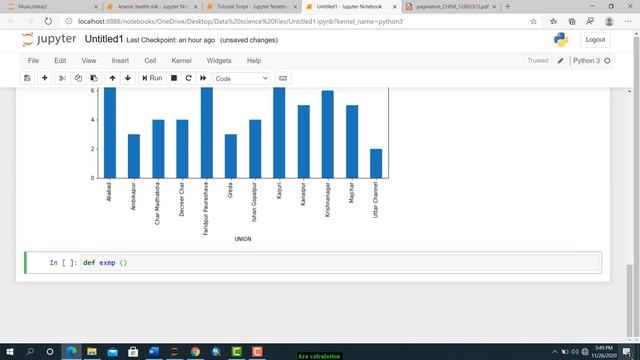The image size is (640, 360).
Task: Open Microsoft Word from the taskbar
Action: click(154, 351)
